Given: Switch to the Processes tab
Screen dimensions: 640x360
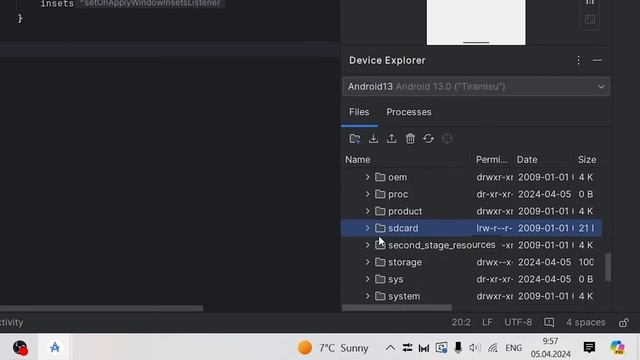Looking at the screenshot, I should [409, 112].
